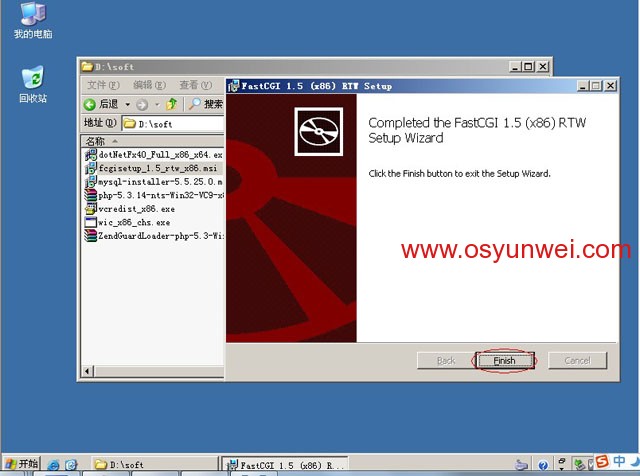The width and height of the screenshot is (640, 476).
Task: Open the 查看(V) menu
Action: pyautogui.click(x=196, y=85)
